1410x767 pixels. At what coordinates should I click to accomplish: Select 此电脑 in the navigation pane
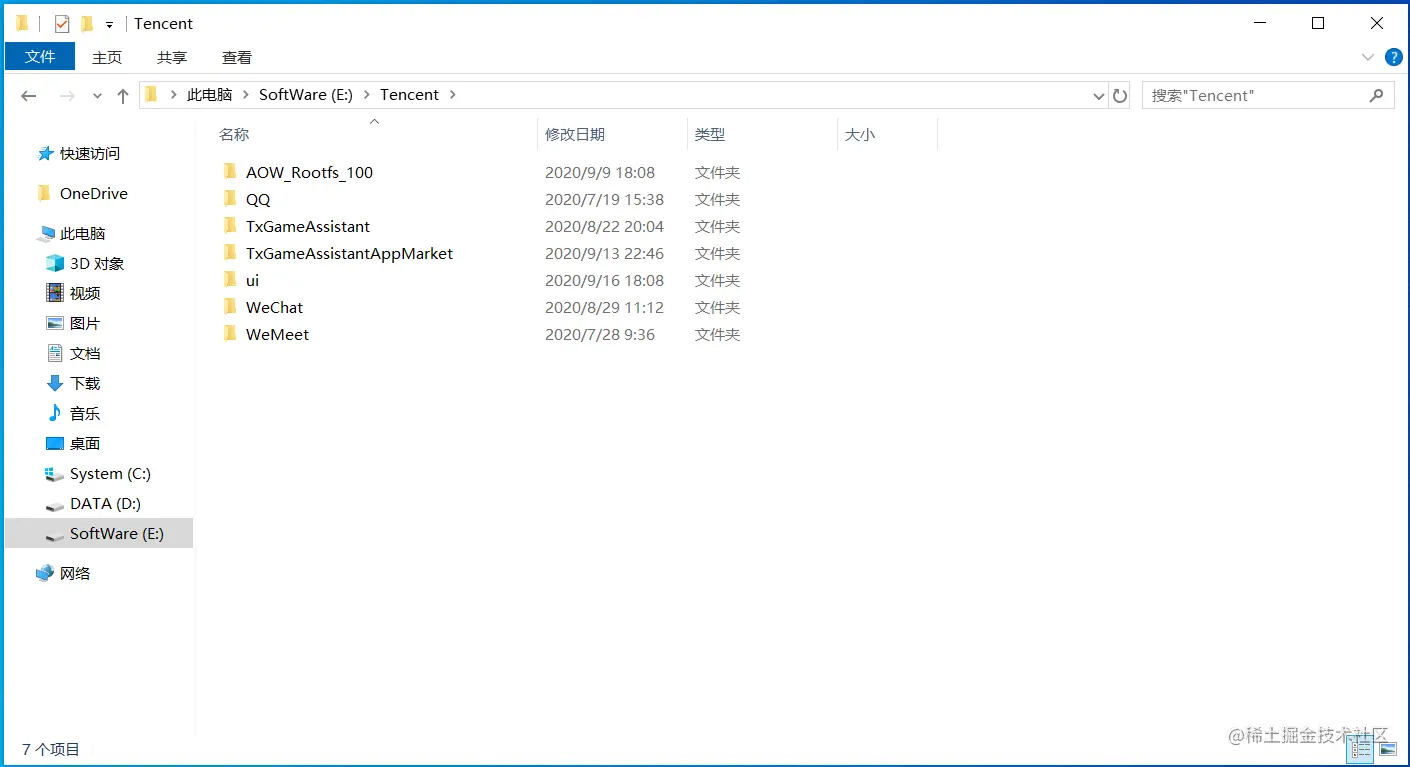[82, 233]
